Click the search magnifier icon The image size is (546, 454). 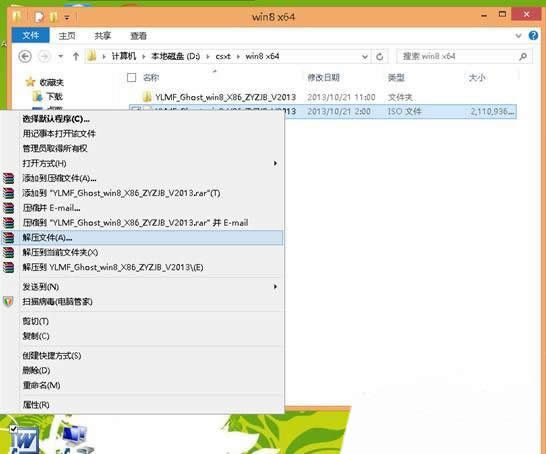pos(523,56)
